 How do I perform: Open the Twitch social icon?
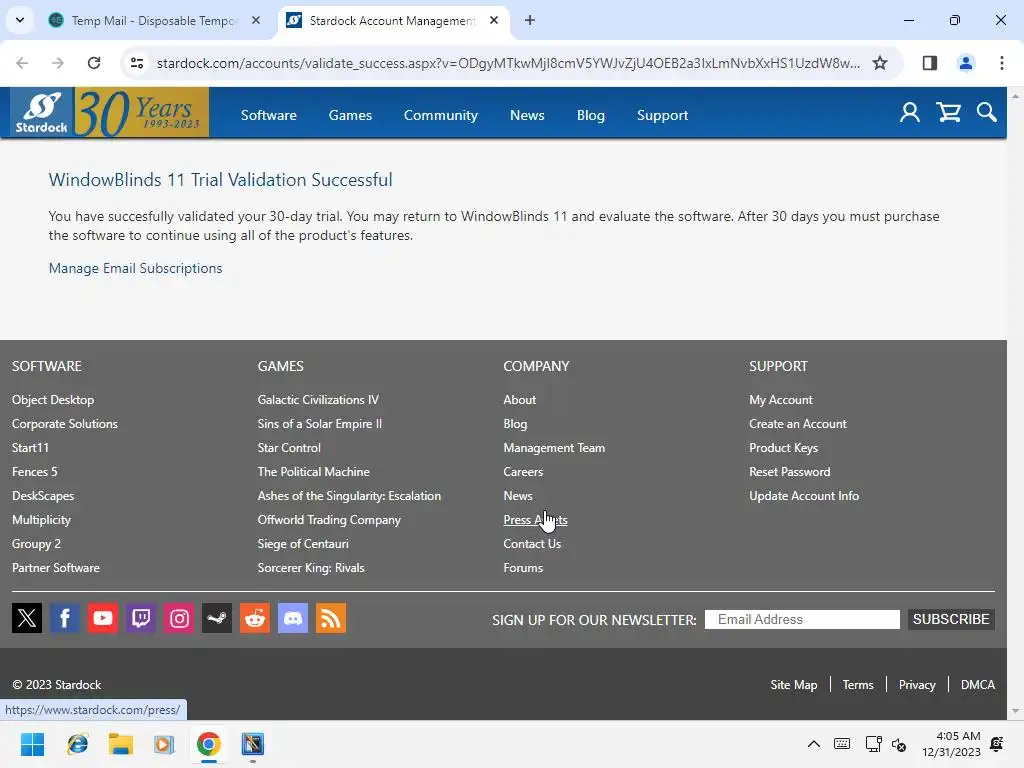tap(141, 618)
